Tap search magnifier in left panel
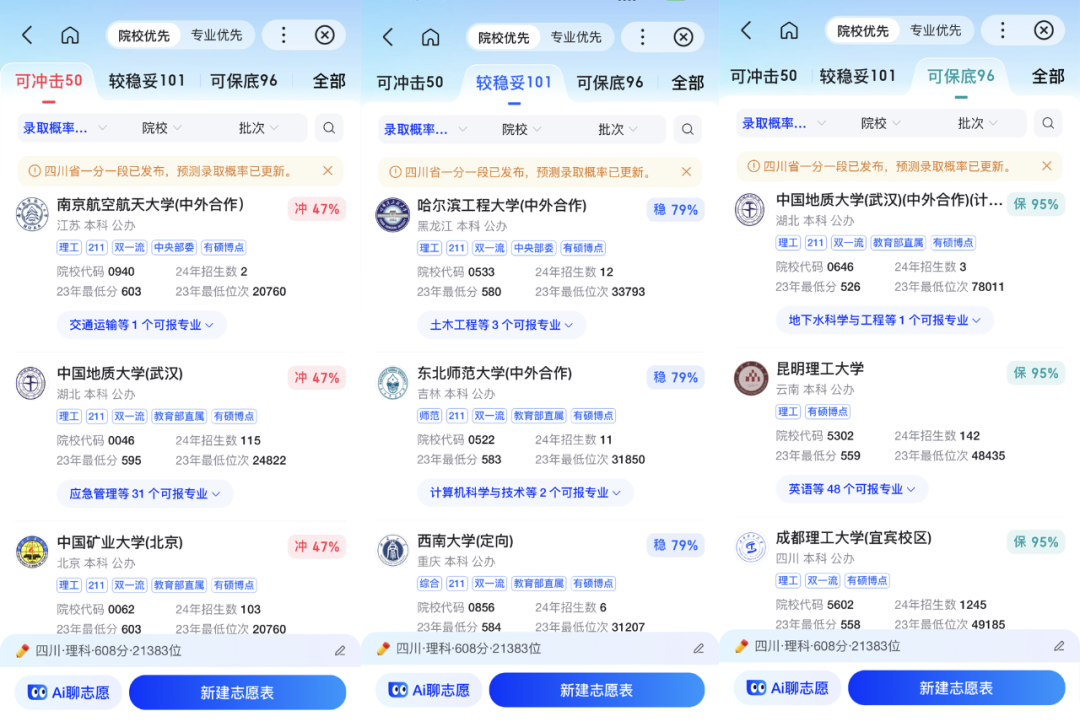Viewport: 1080px width, 727px height. click(329, 128)
